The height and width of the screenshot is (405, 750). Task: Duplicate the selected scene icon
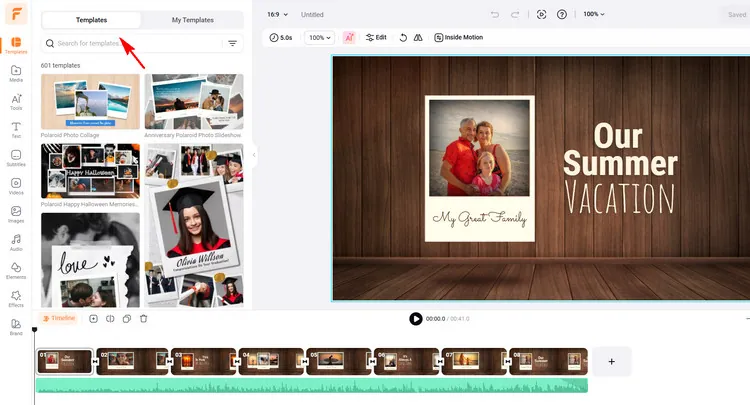(127, 318)
